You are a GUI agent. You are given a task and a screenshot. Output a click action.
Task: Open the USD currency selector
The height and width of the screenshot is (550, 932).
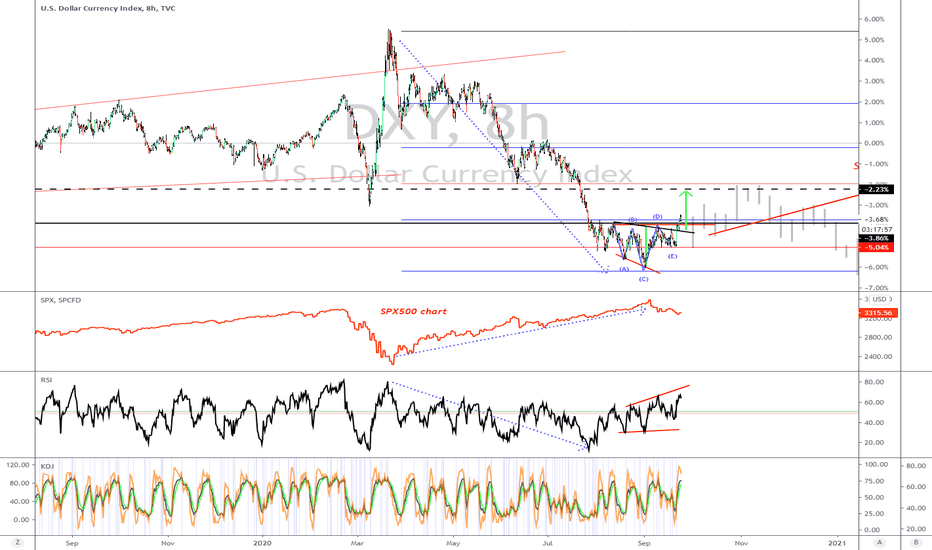coord(879,300)
